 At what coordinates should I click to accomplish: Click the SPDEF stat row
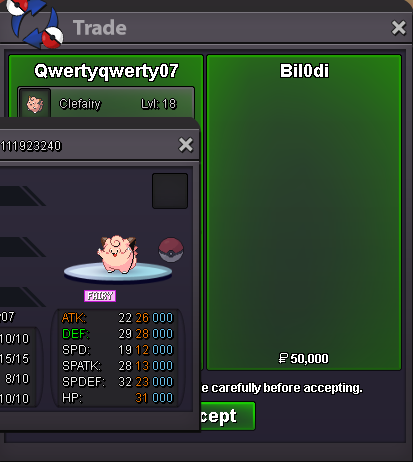click(x=117, y=382)
